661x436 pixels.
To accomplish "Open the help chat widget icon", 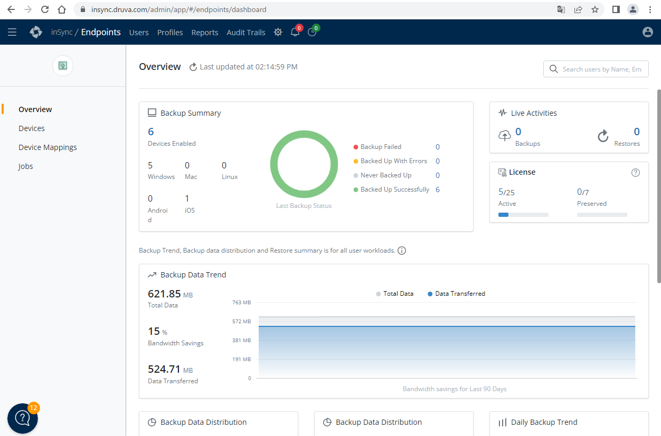I will click(22, 418).
